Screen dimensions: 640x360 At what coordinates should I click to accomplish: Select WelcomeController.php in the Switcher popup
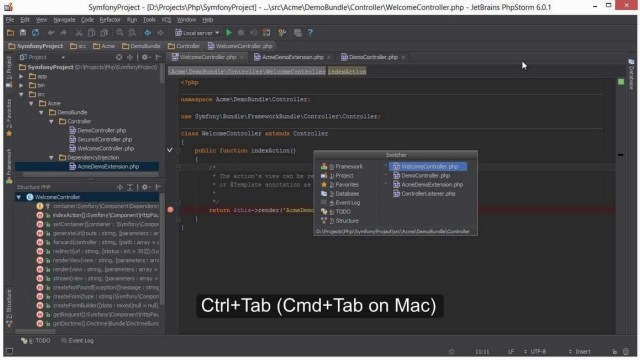click(427, 167)
